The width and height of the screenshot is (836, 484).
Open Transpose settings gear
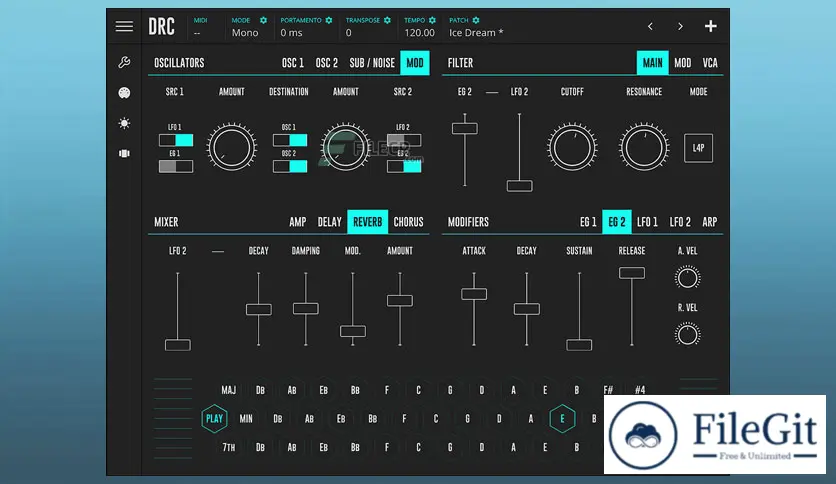click(388, 20)
